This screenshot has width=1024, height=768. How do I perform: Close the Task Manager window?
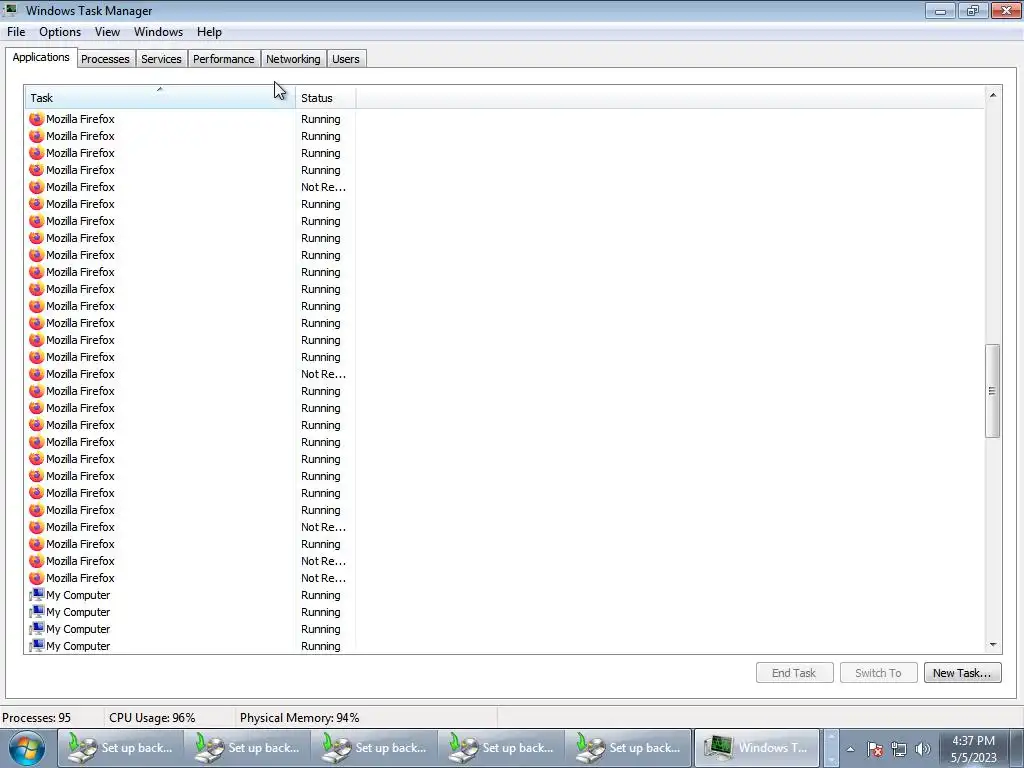coord(1006,10)
